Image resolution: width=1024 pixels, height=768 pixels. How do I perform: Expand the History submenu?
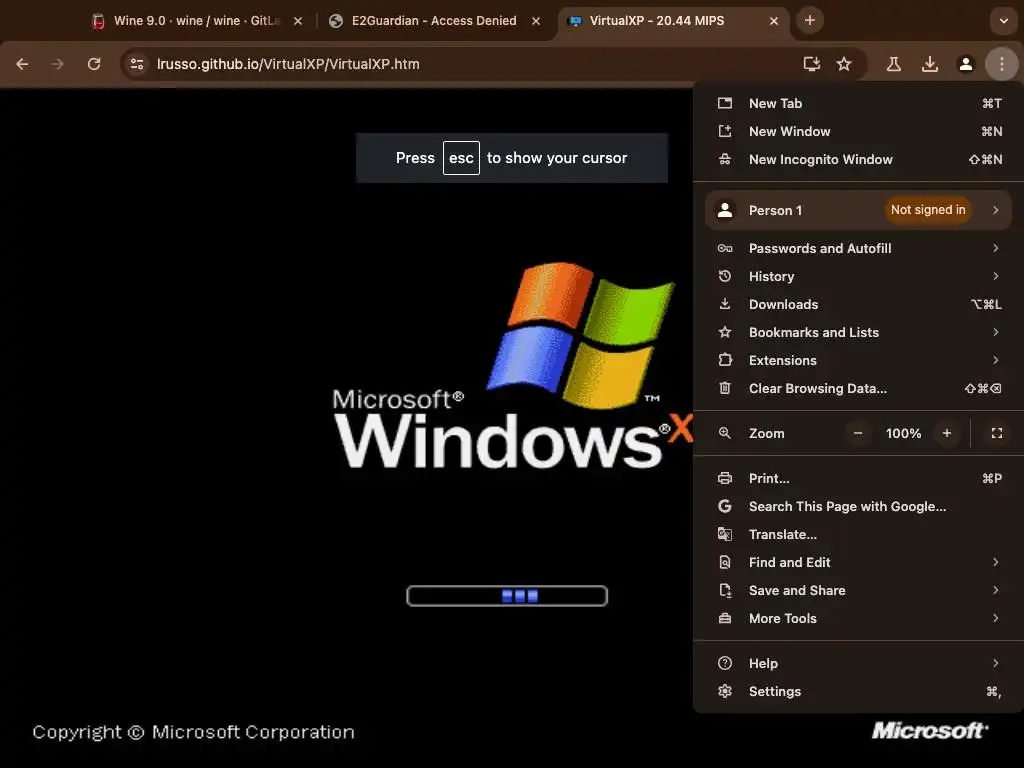pos(859,276)
